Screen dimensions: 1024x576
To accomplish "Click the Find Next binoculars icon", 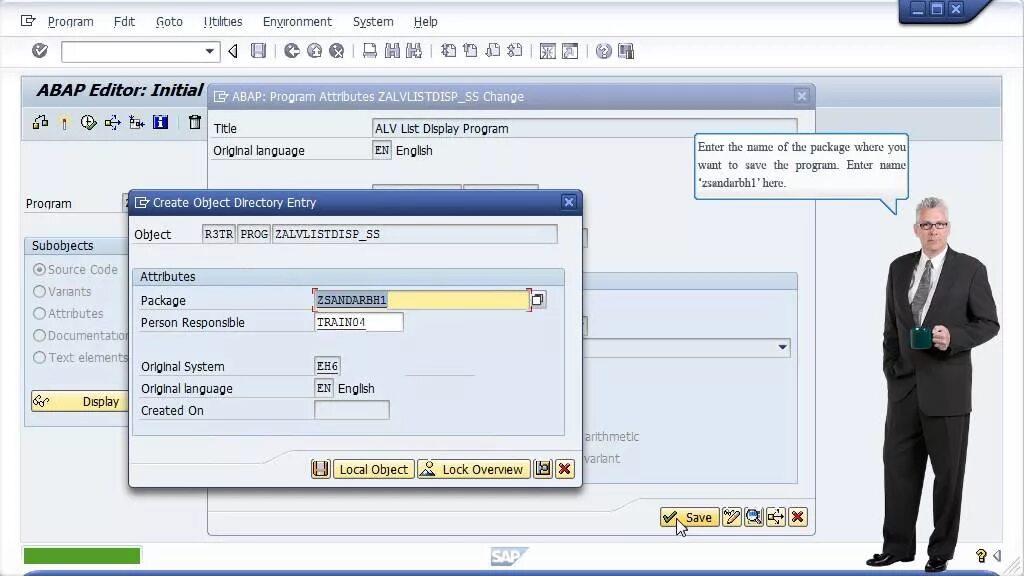I will [414, 51].
